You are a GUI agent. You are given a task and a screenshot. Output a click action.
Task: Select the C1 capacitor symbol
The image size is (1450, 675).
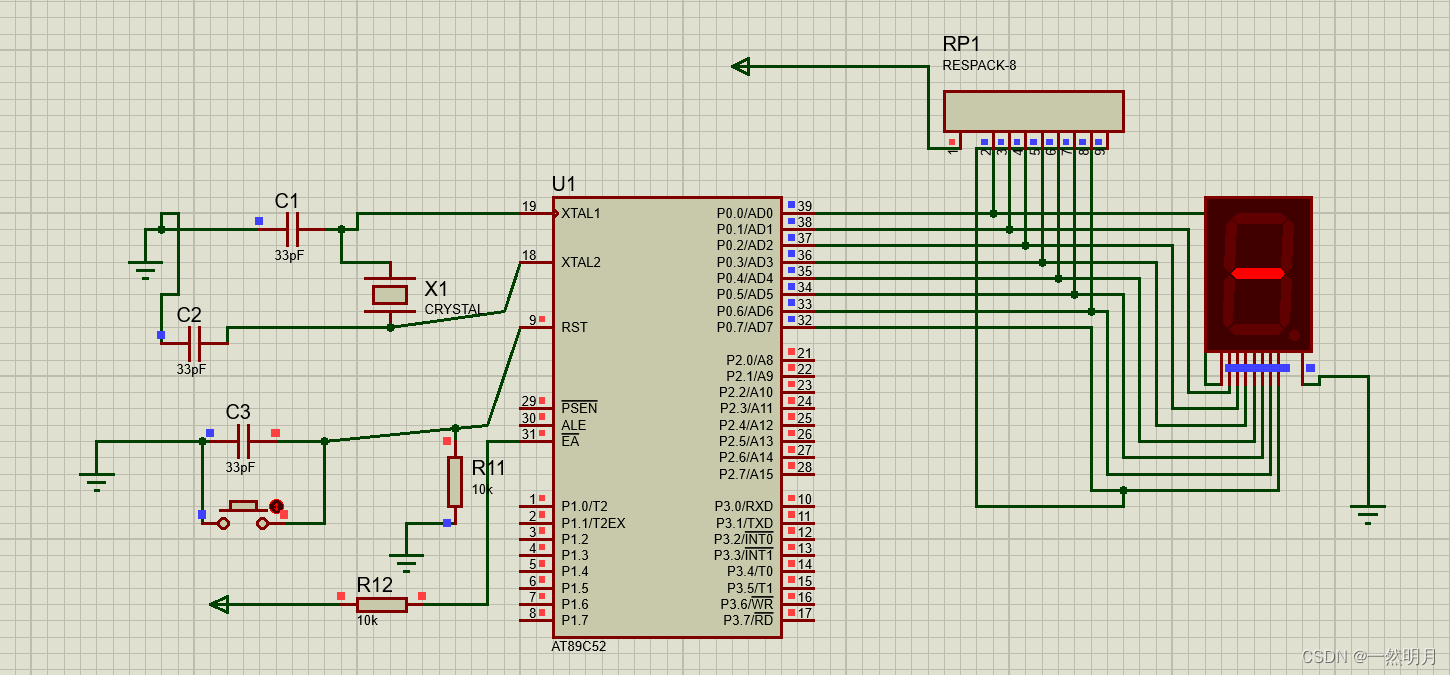tap(292, 229)
